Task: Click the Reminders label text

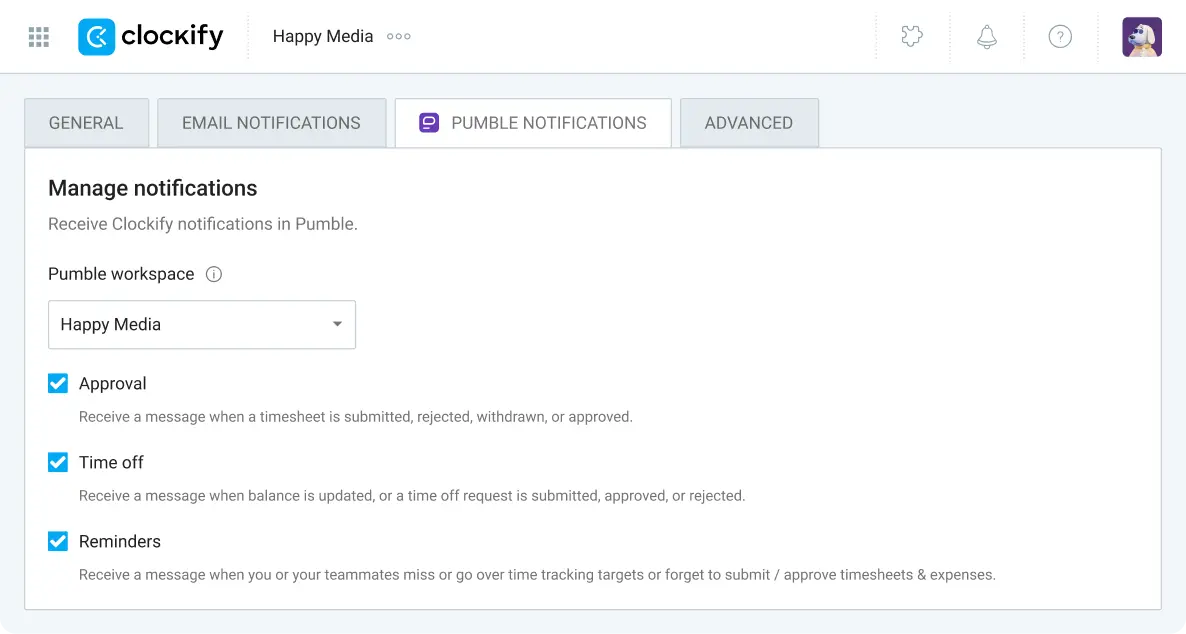Action: [120, 542]
